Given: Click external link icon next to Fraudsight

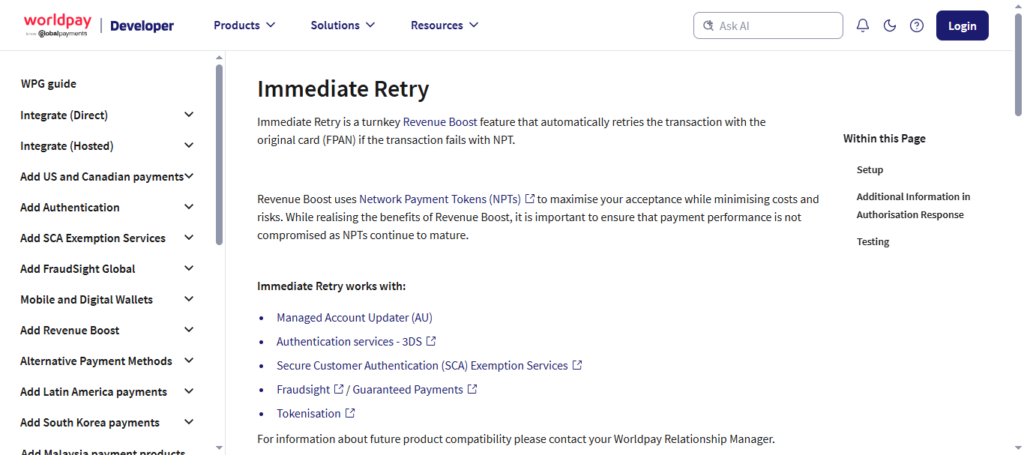Looking at the screenshot, I should [x=338, y=389].
